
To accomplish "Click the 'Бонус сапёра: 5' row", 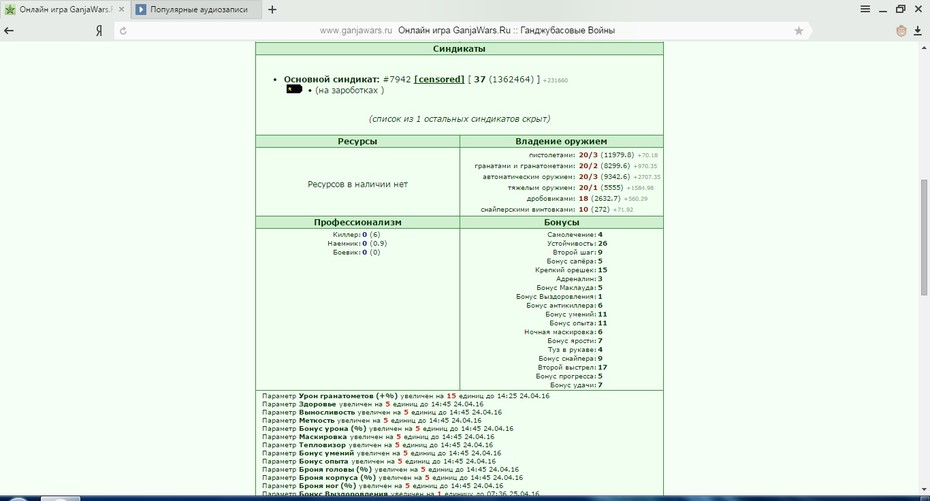I will coord(574,261).
